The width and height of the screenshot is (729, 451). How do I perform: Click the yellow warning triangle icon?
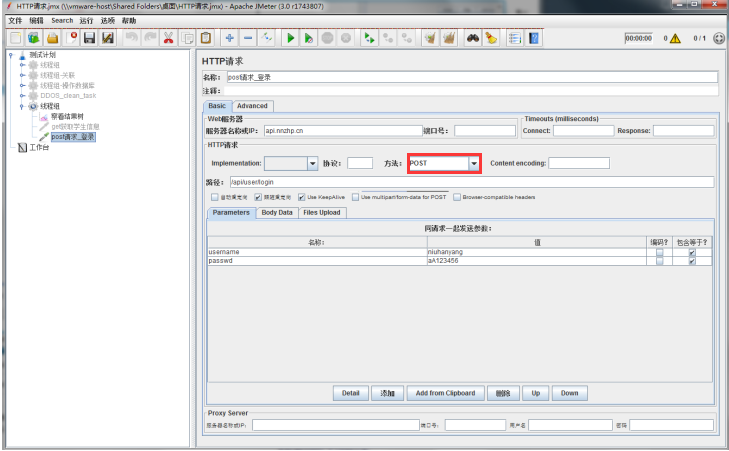click(675, 39)
